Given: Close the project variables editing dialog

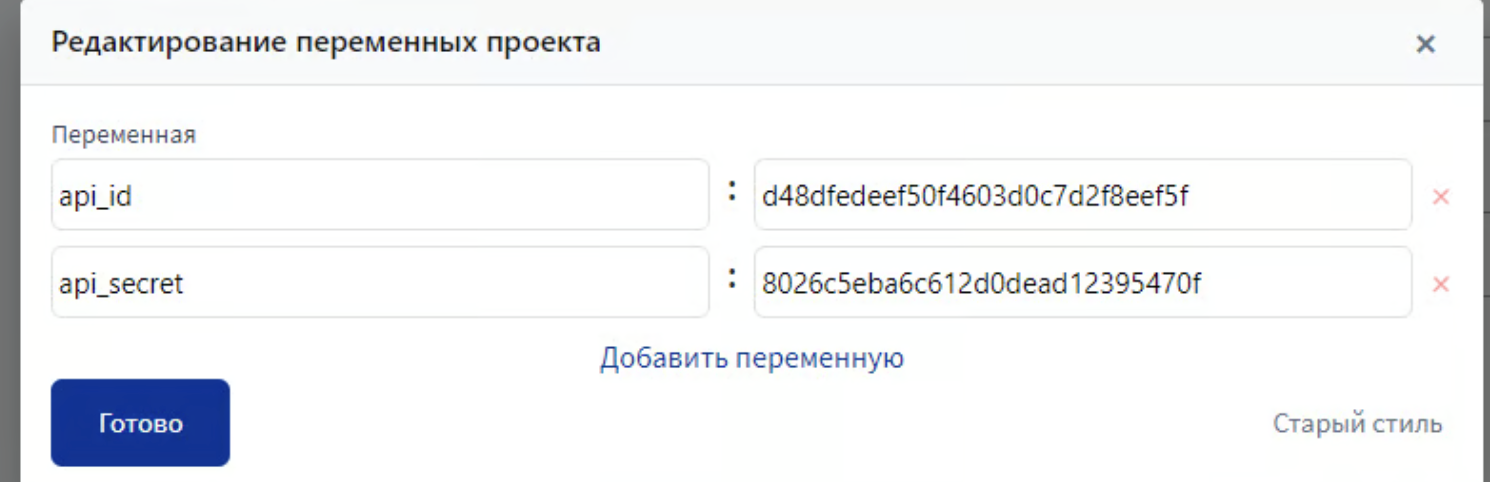Looking at the screenshot, I should click(1425, 44).
